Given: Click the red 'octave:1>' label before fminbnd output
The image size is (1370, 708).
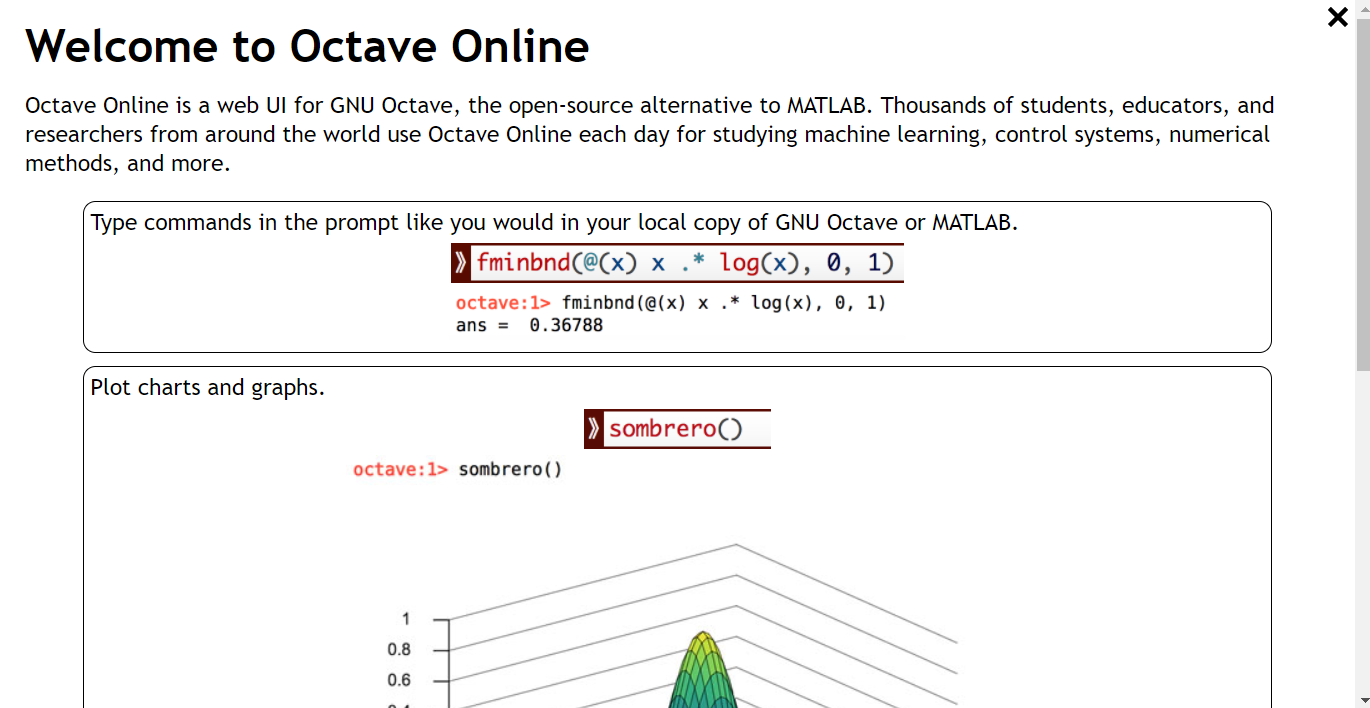Looking at the screenshot, I should (x=503, y=302).
